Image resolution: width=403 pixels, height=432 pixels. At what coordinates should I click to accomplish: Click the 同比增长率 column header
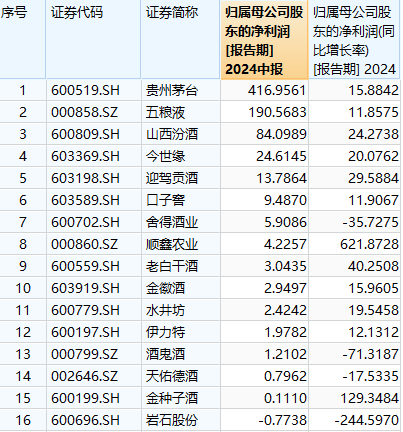pyautogui.click(x=354, y=40)
